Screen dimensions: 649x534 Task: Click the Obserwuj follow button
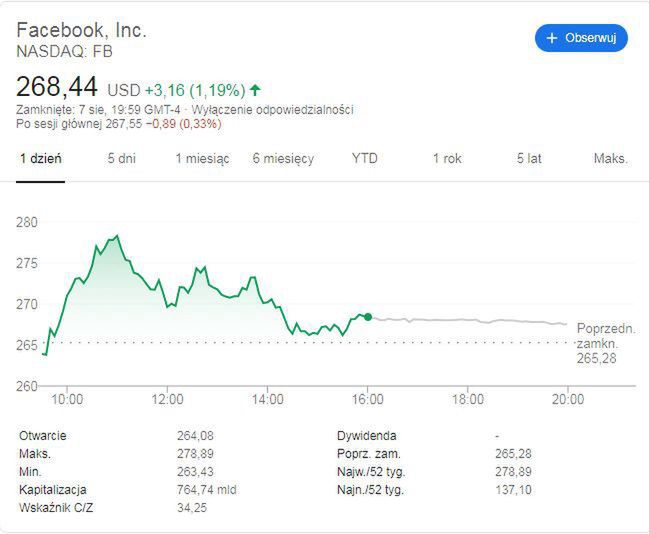581,38
